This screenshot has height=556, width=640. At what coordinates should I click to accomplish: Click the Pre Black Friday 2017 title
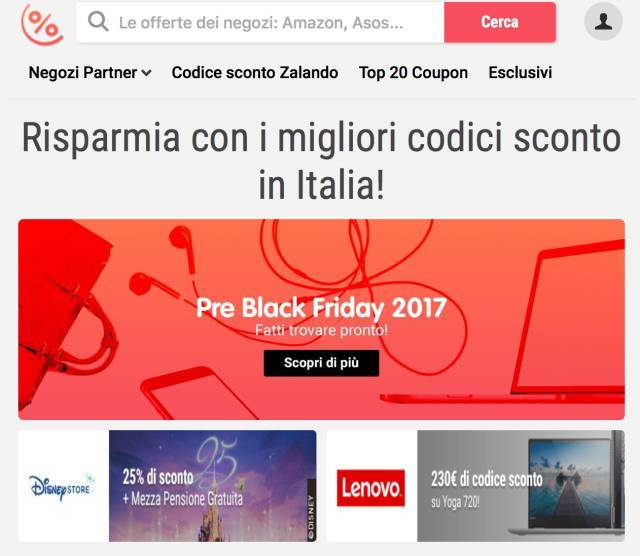321,307
